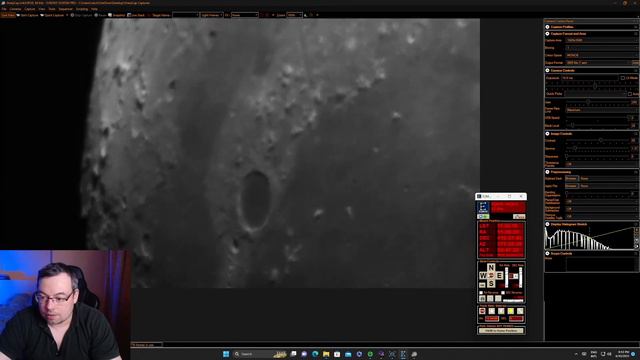
Task: Enable the Auto exposure checkbox
Action: pyautogui.click(x=630, y=94)
